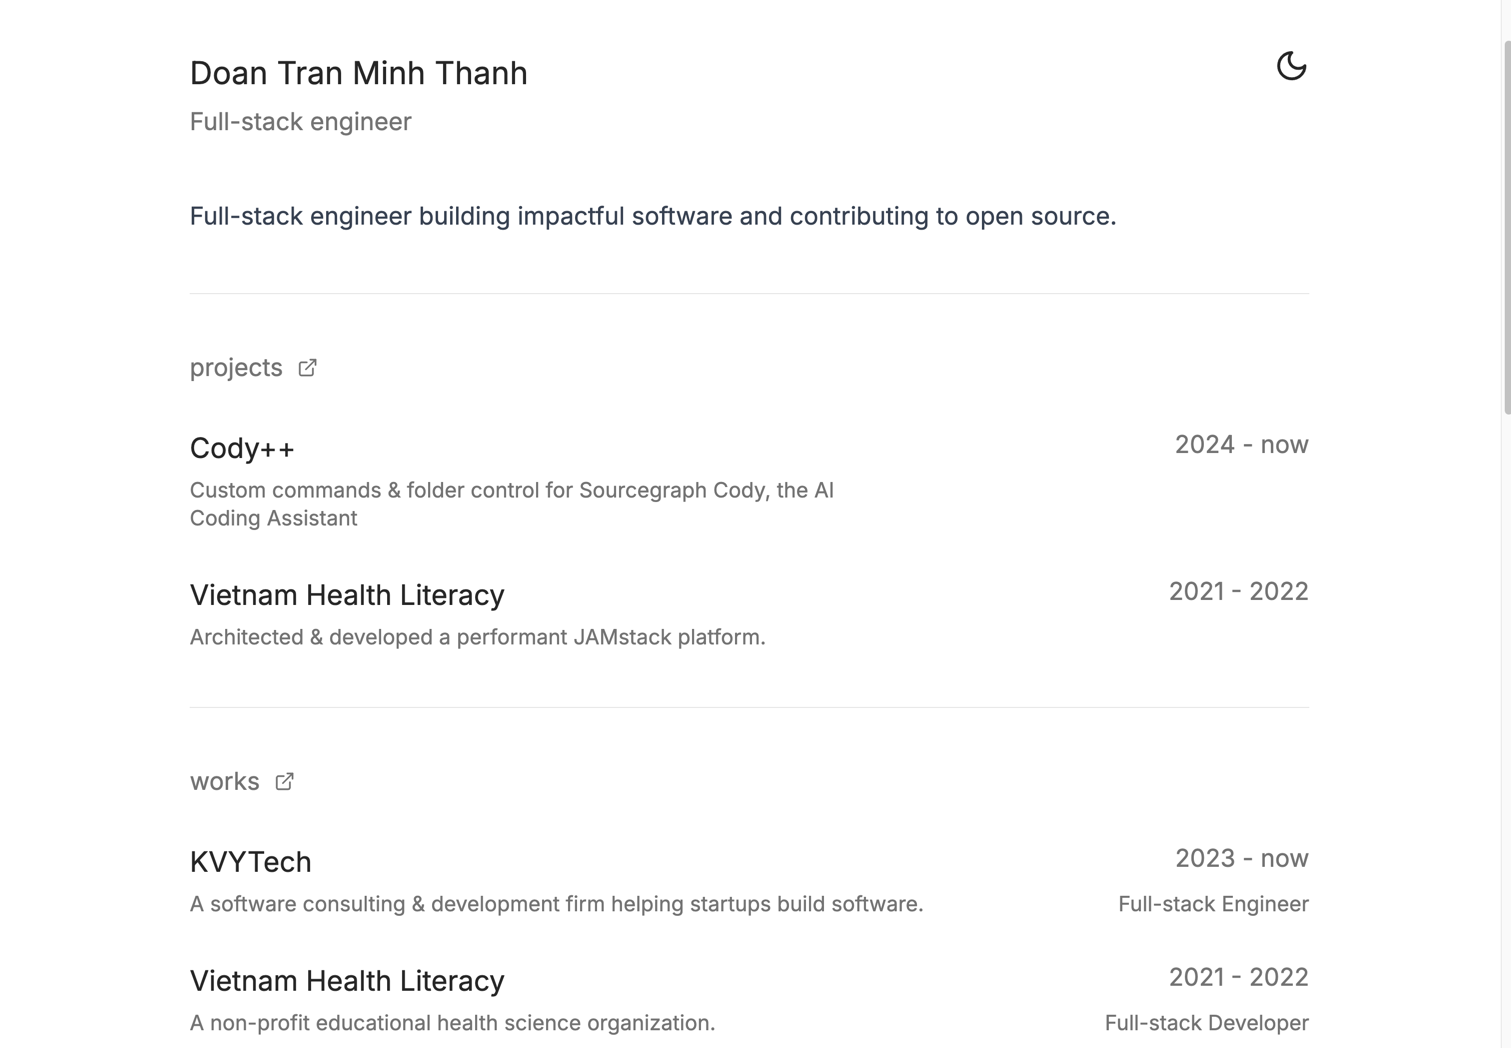Click the name Doan Tran Minh Thanh
Image resolution: width=1511 pixels, height=1048 pixels.
coord(358,73)
